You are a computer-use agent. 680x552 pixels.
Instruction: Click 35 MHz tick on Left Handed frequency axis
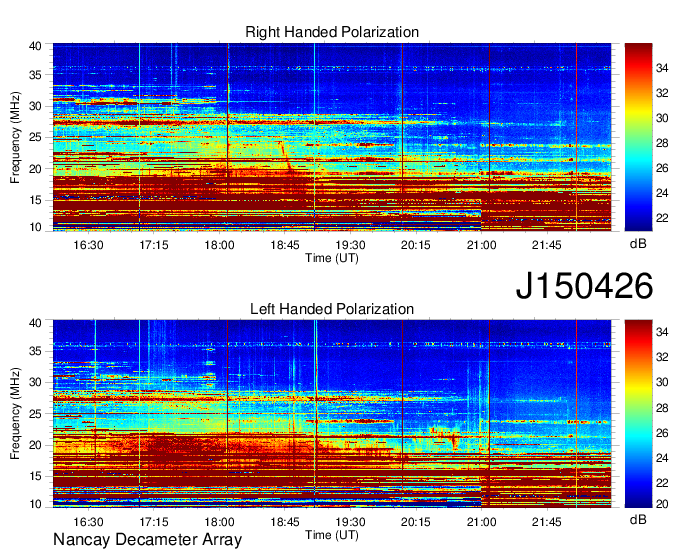35,351
